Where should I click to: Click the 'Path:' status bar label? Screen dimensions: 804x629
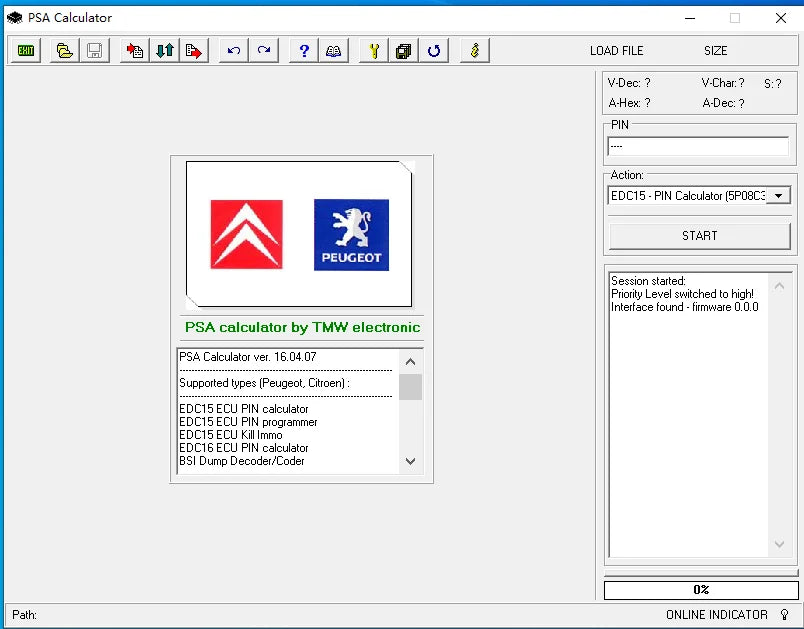point(25,614)
